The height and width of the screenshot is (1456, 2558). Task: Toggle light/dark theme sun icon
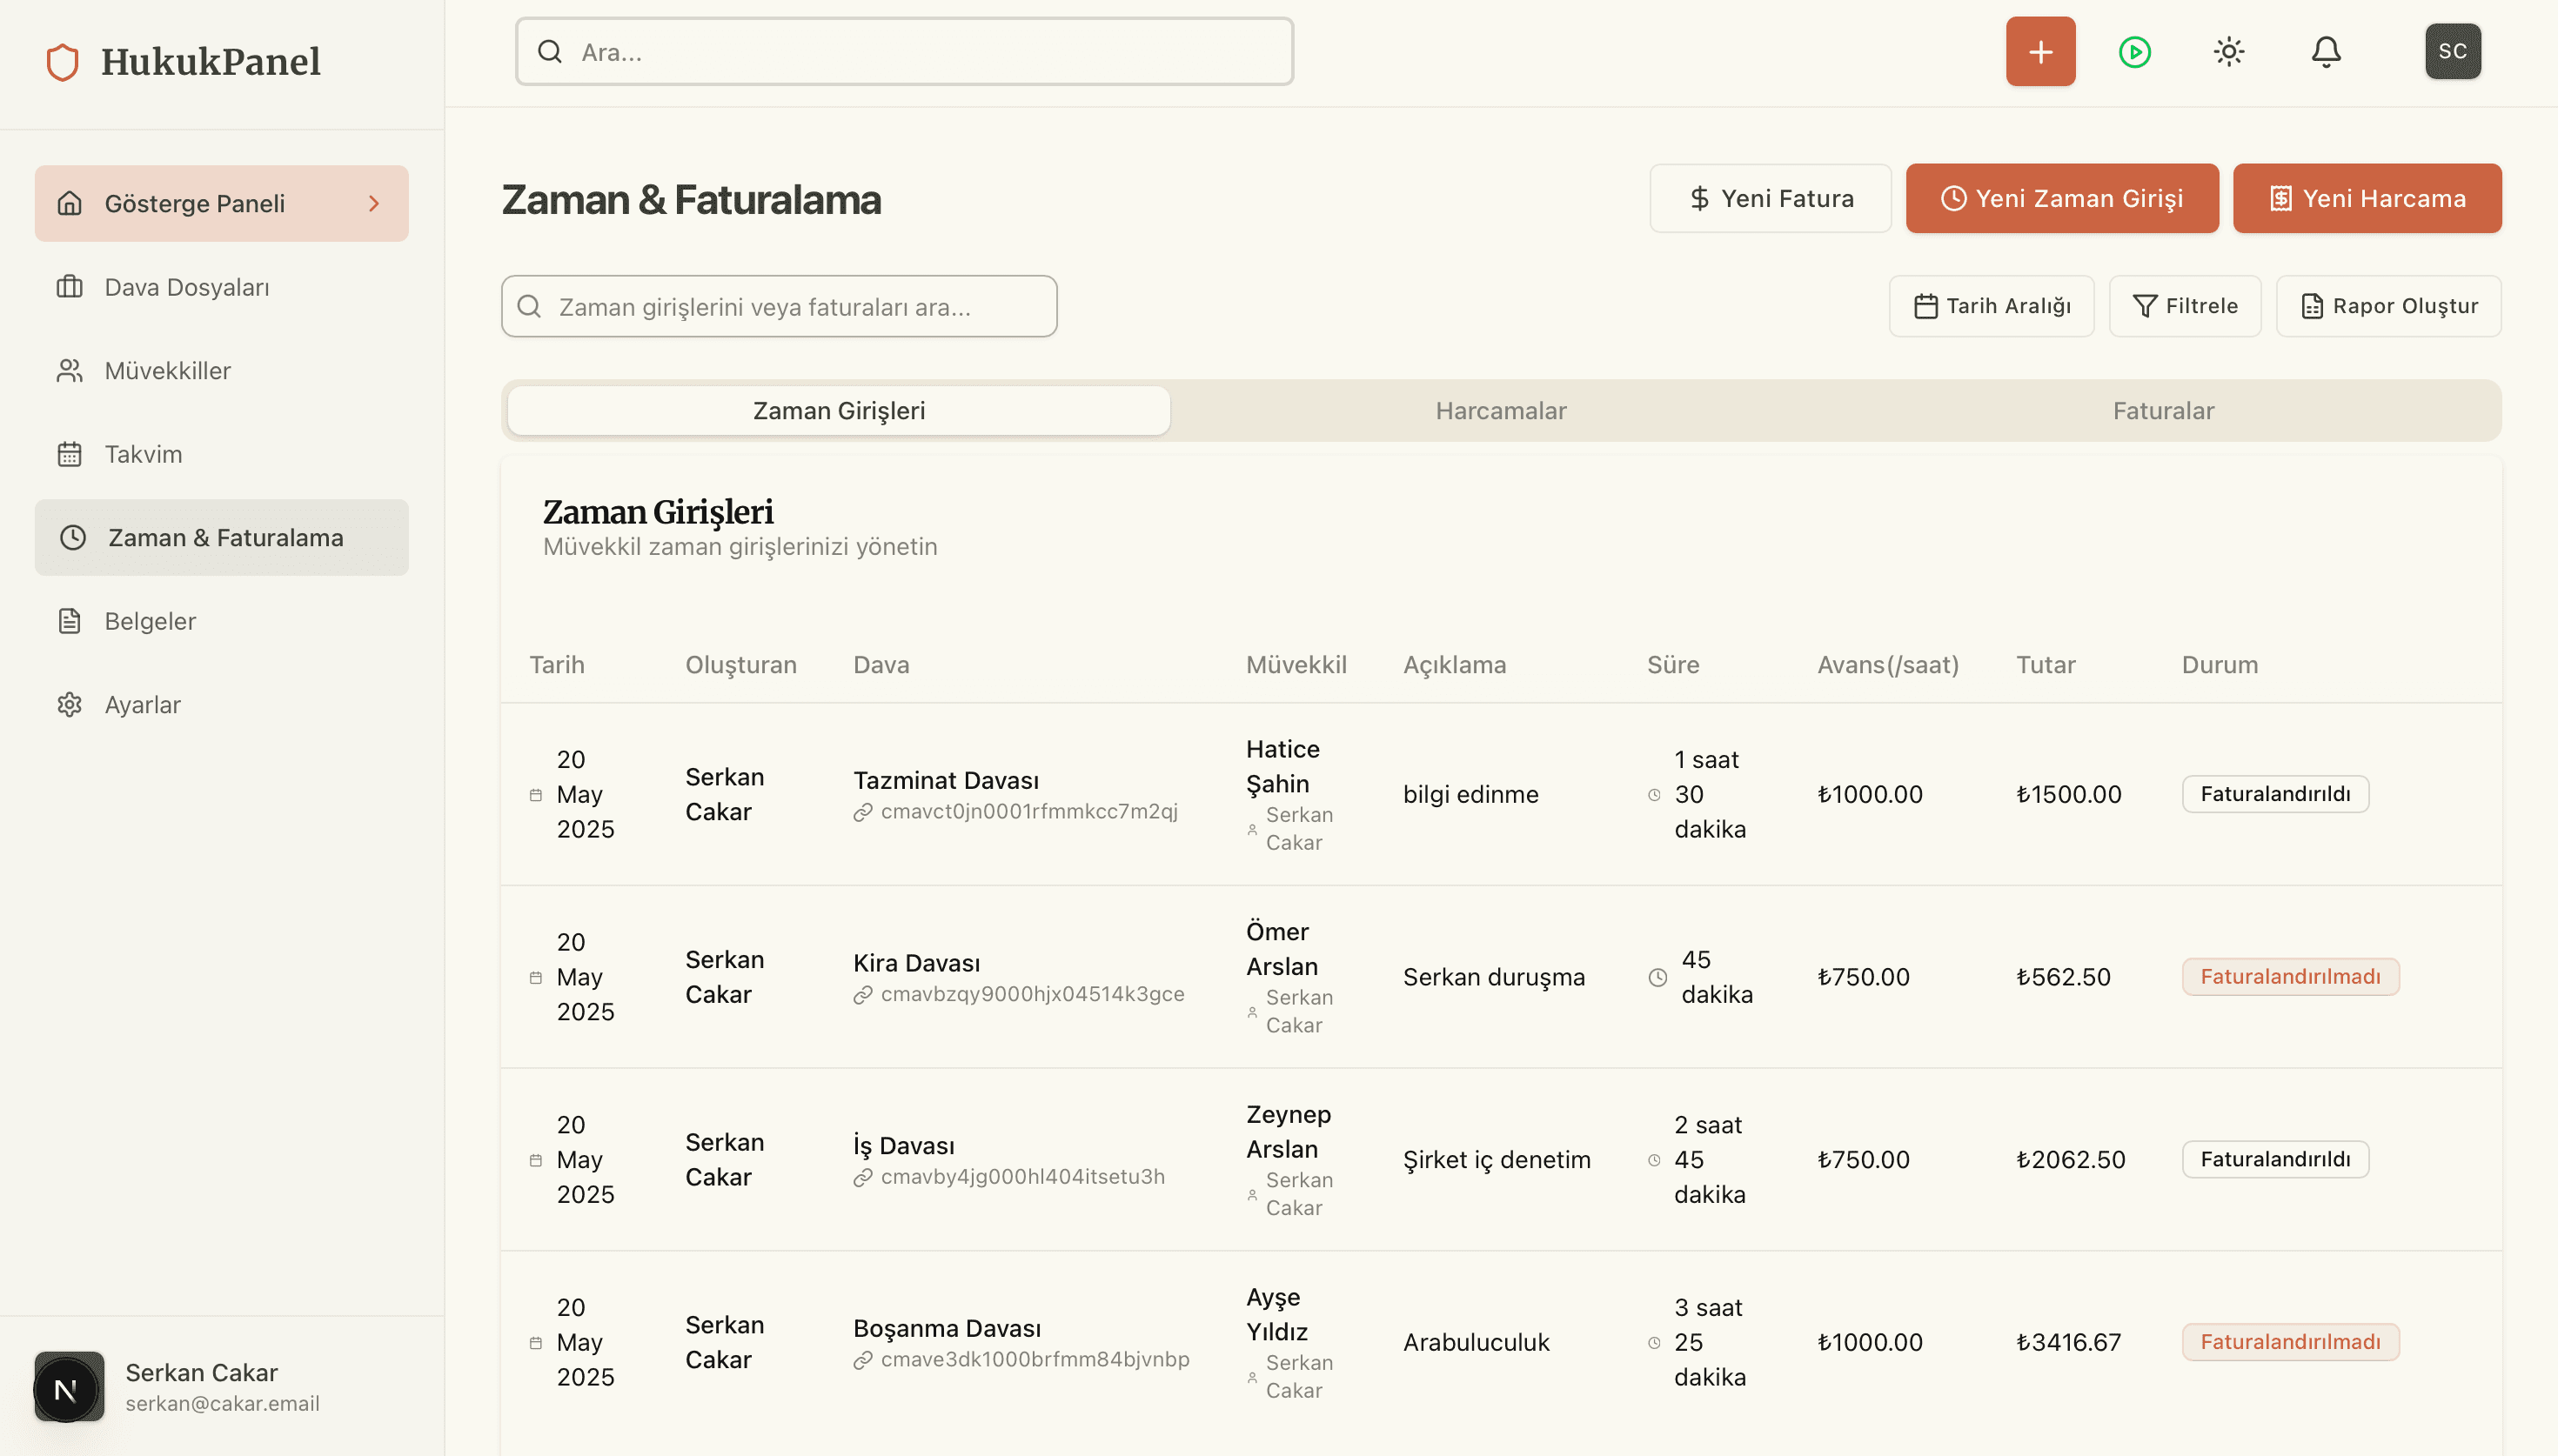2228,52
